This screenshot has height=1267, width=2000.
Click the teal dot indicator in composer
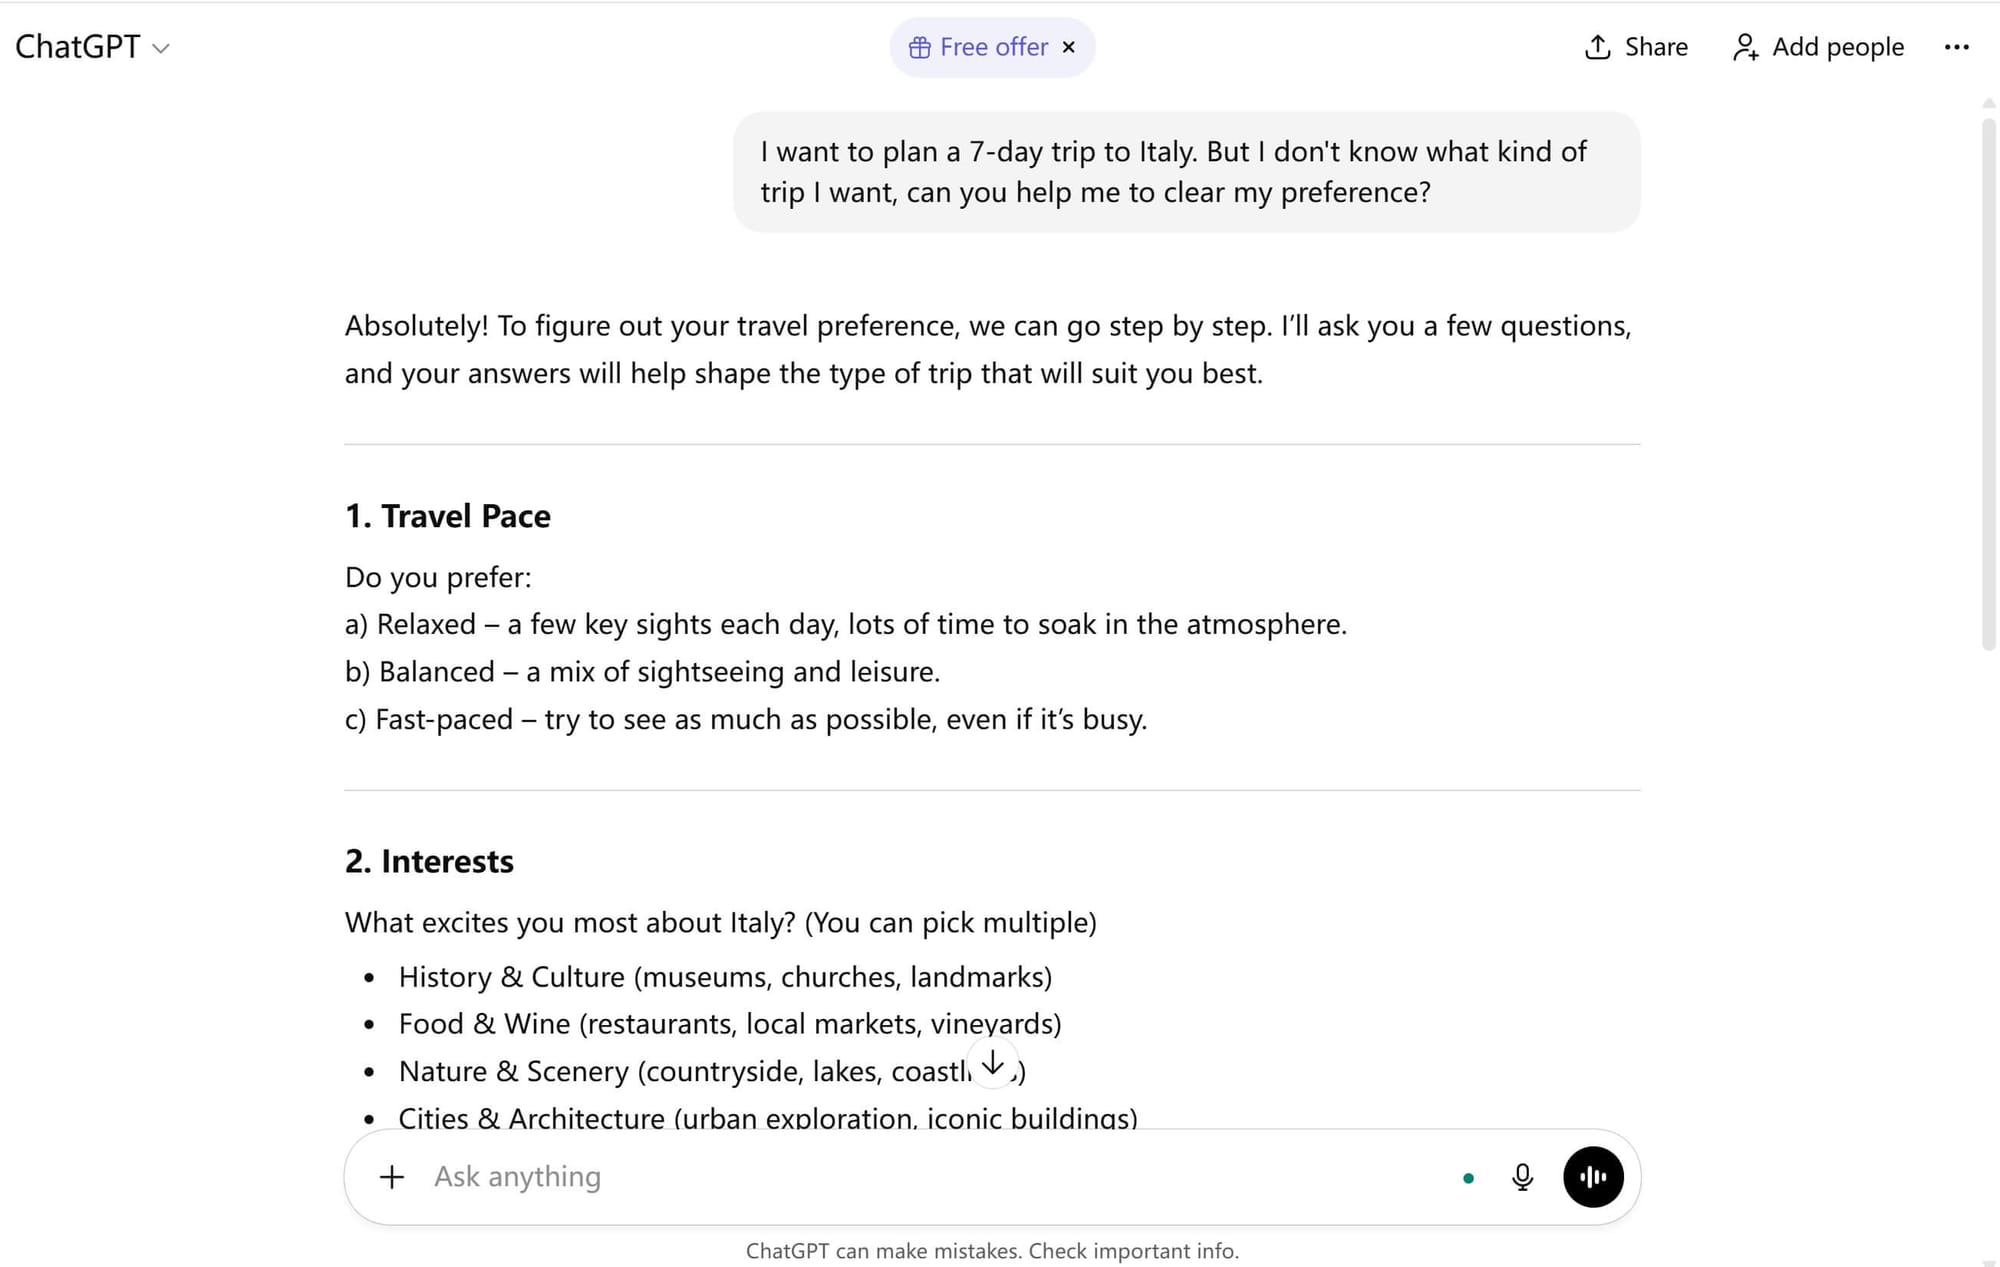click(x=1468, y=1178)
